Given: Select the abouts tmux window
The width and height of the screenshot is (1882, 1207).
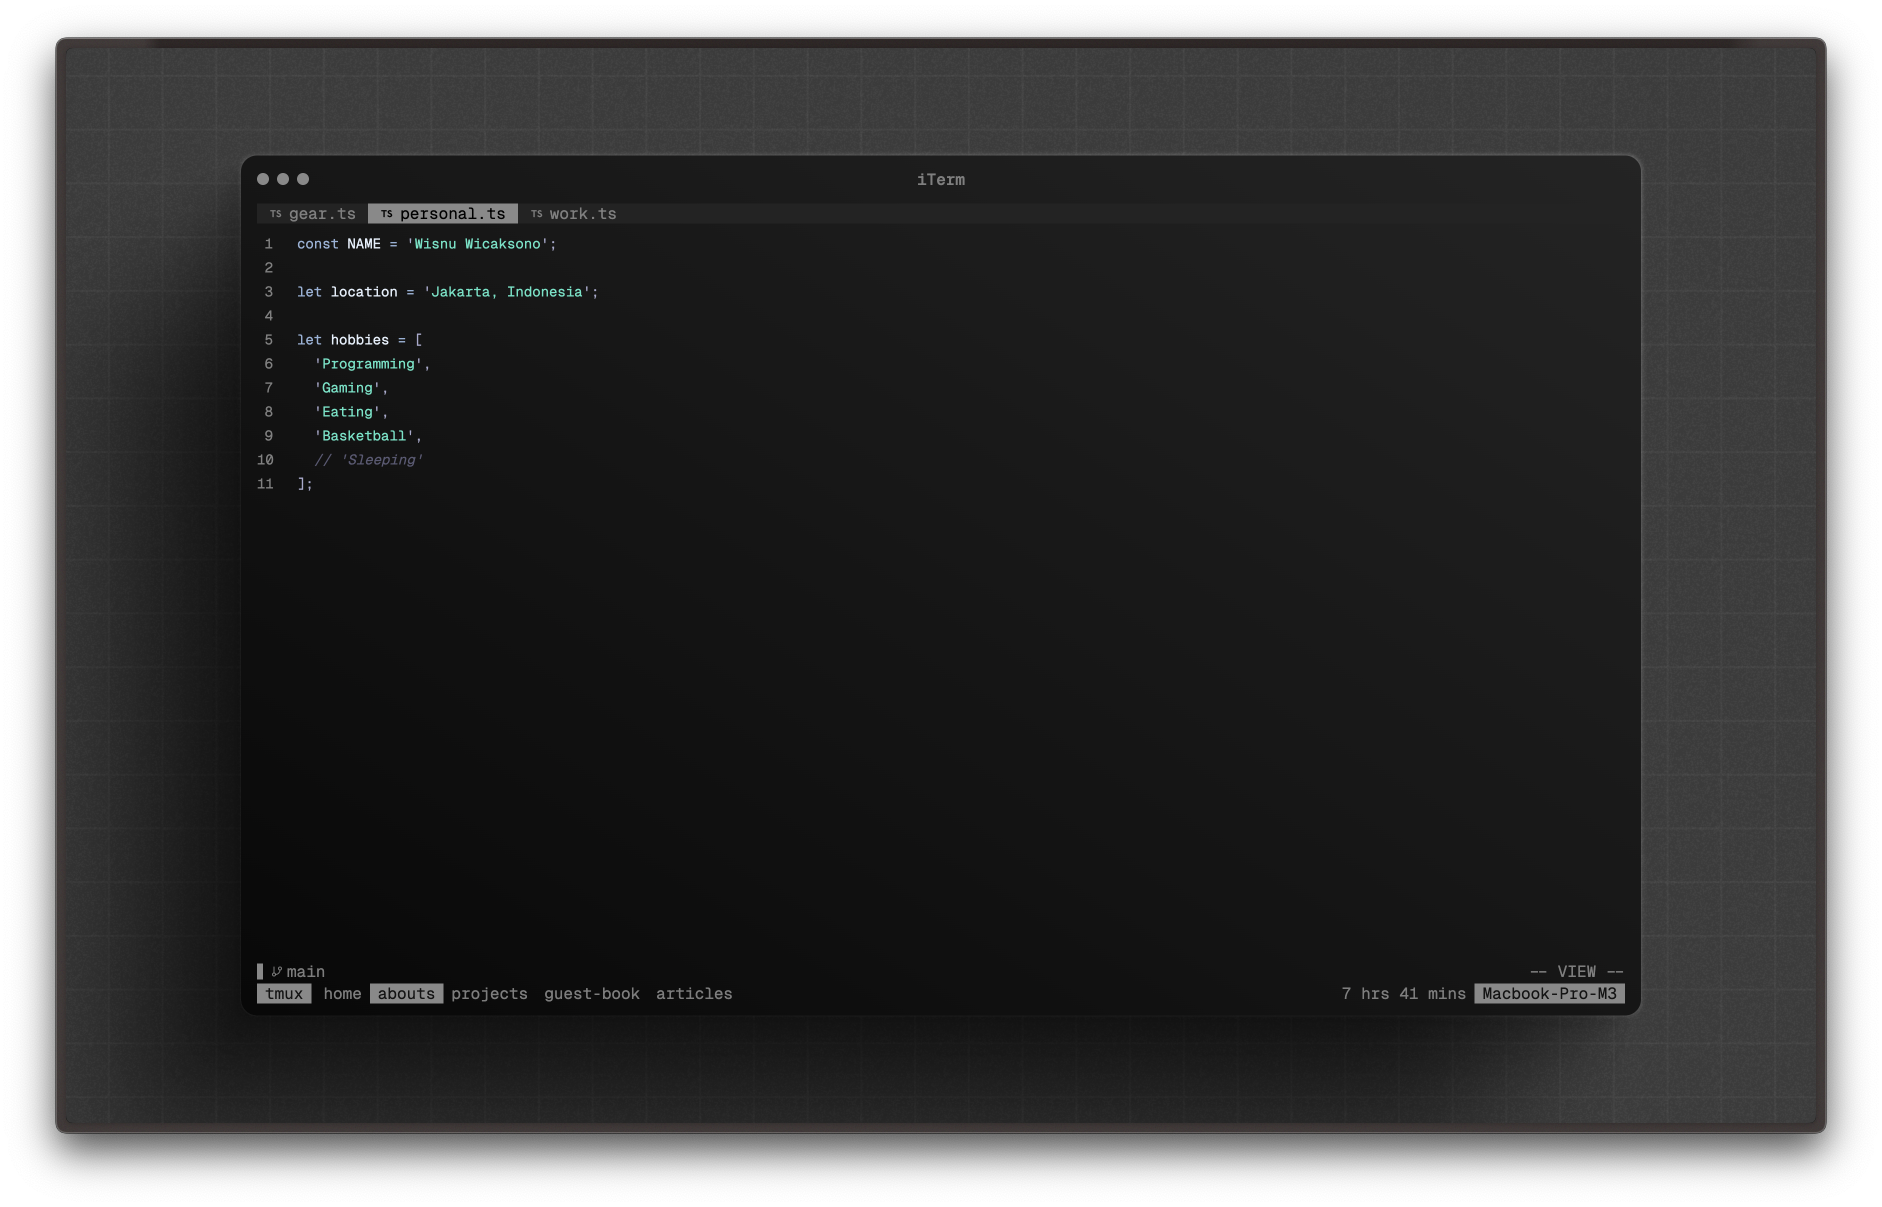Looking at the screenshot, I should 406,994.
